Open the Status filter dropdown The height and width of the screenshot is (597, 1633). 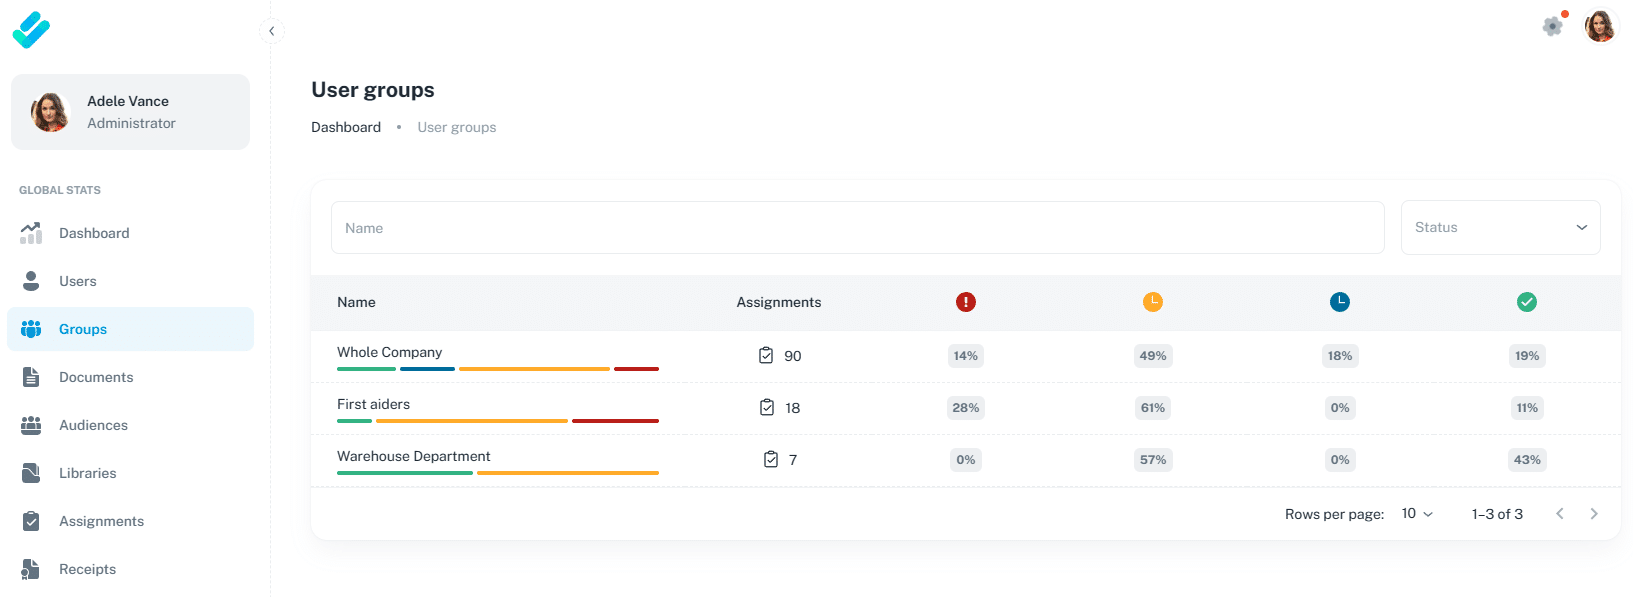click(1500, 228)
